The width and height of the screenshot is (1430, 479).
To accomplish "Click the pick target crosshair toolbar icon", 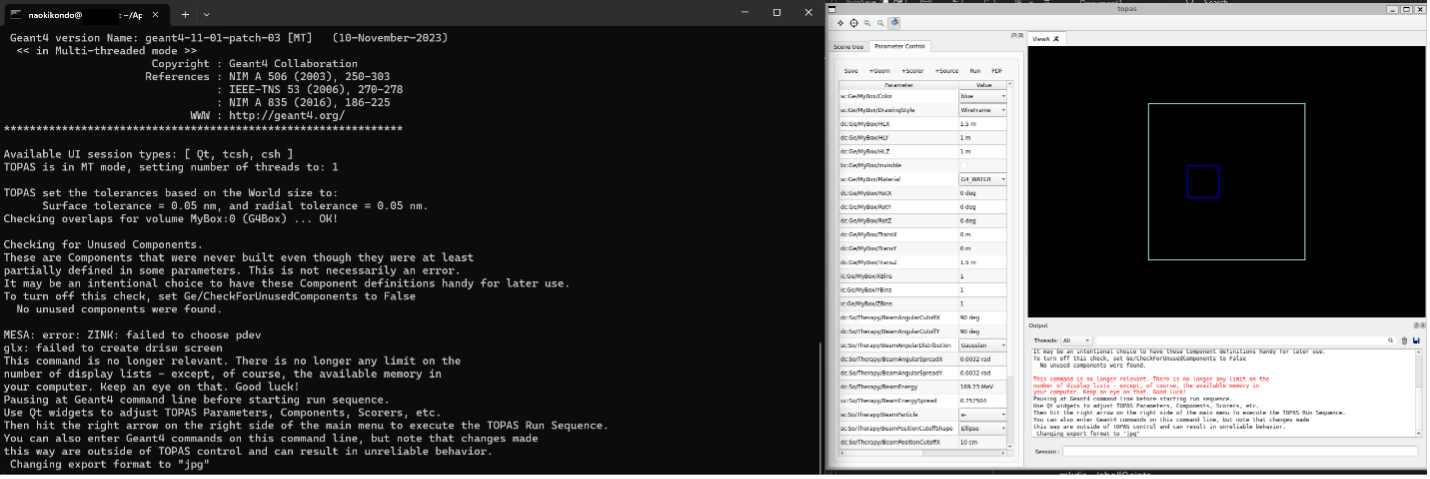I will pyautogui.click(x=853, y=22).
